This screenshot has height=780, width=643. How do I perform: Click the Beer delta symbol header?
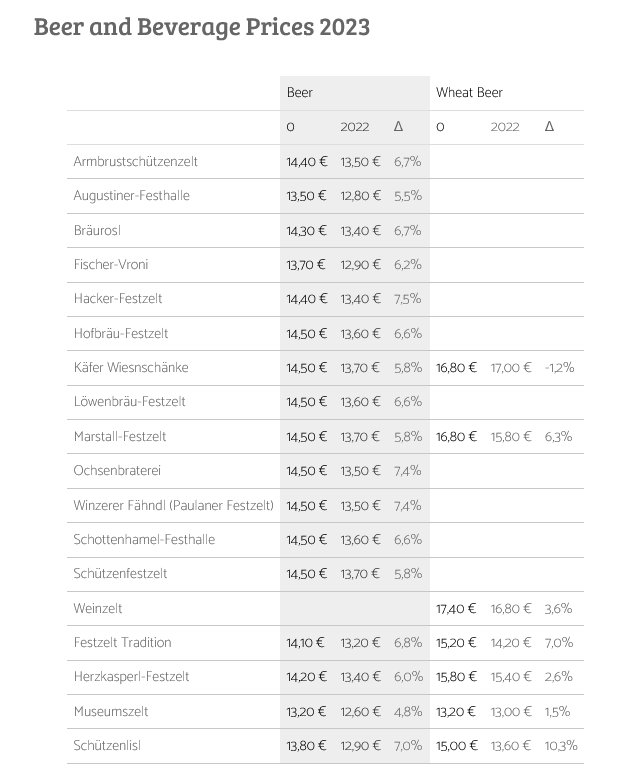(398, 126)
